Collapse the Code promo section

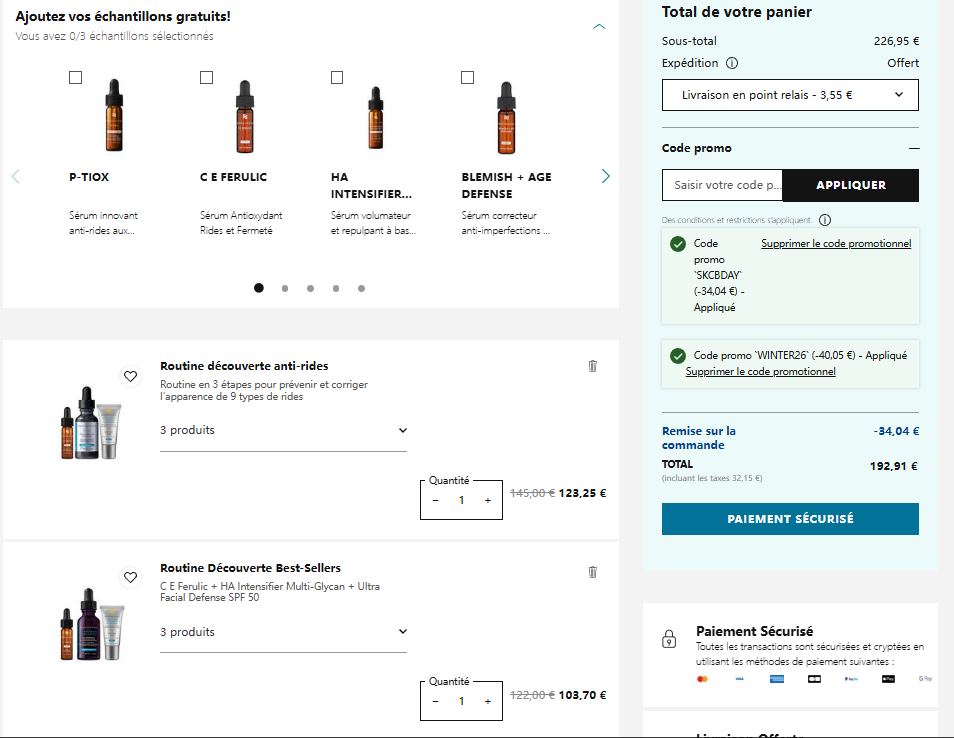[x=913, y=148]
